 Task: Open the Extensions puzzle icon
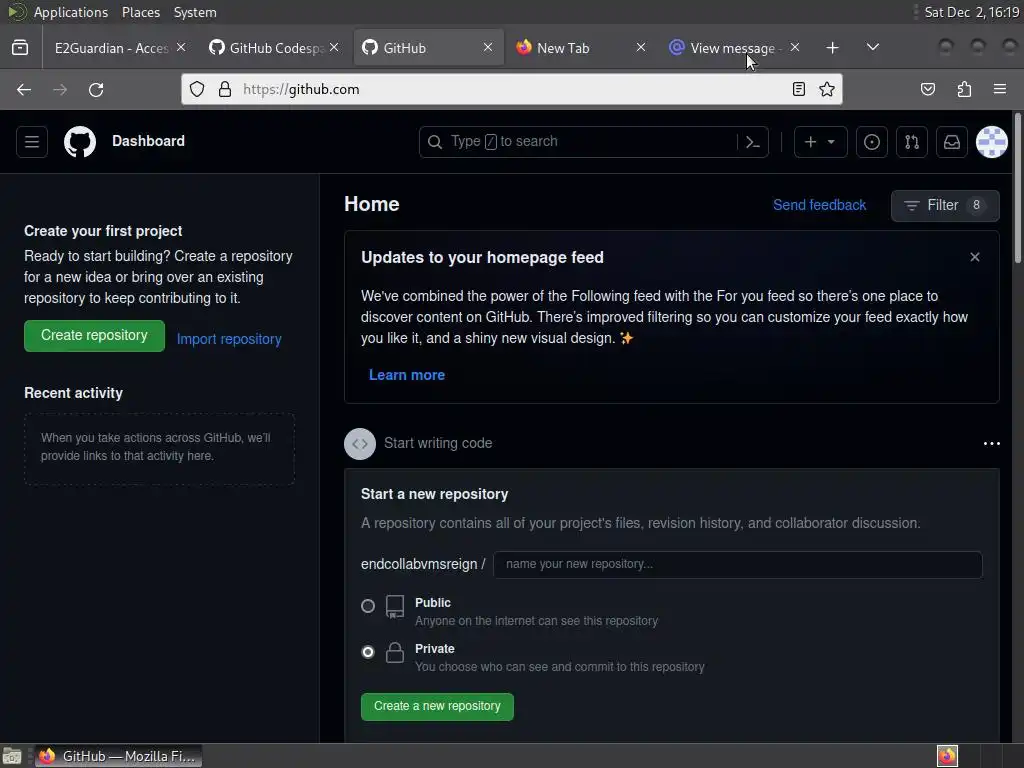964,89
